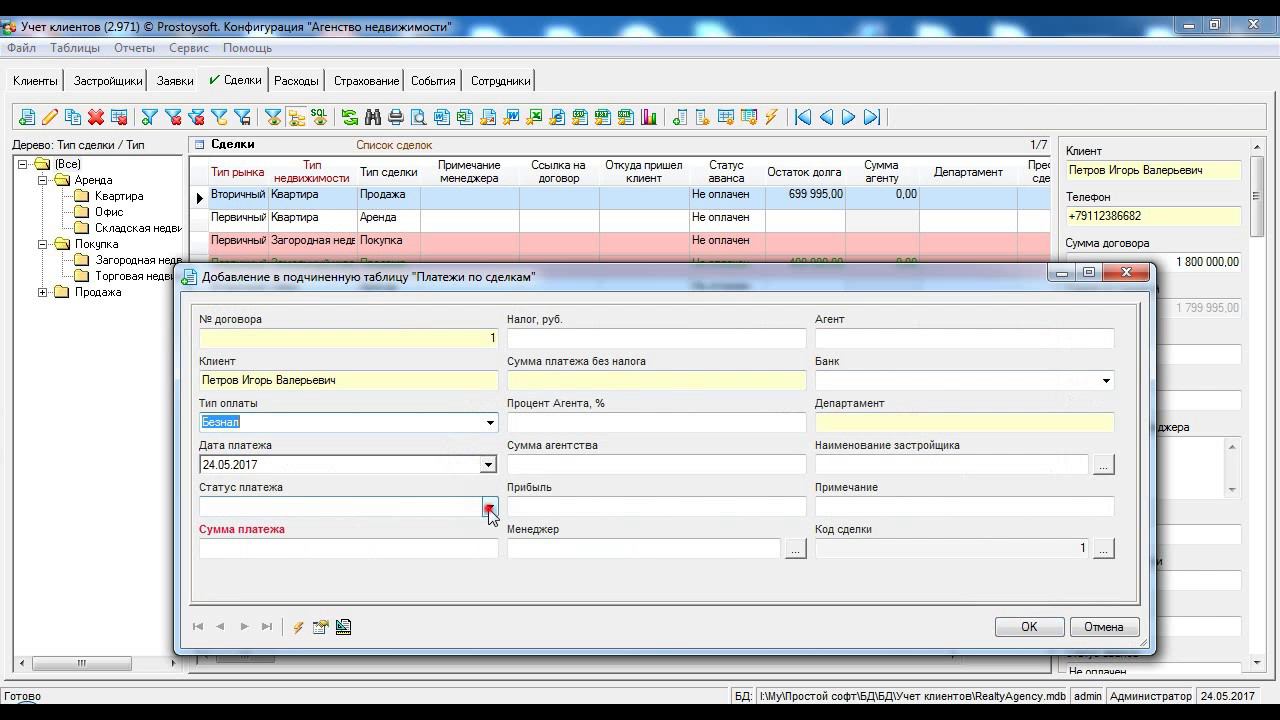The height and width of the screenshot is (720, 1280).
Task: Click the pencil edit record icon
Action: pos(50,117)
